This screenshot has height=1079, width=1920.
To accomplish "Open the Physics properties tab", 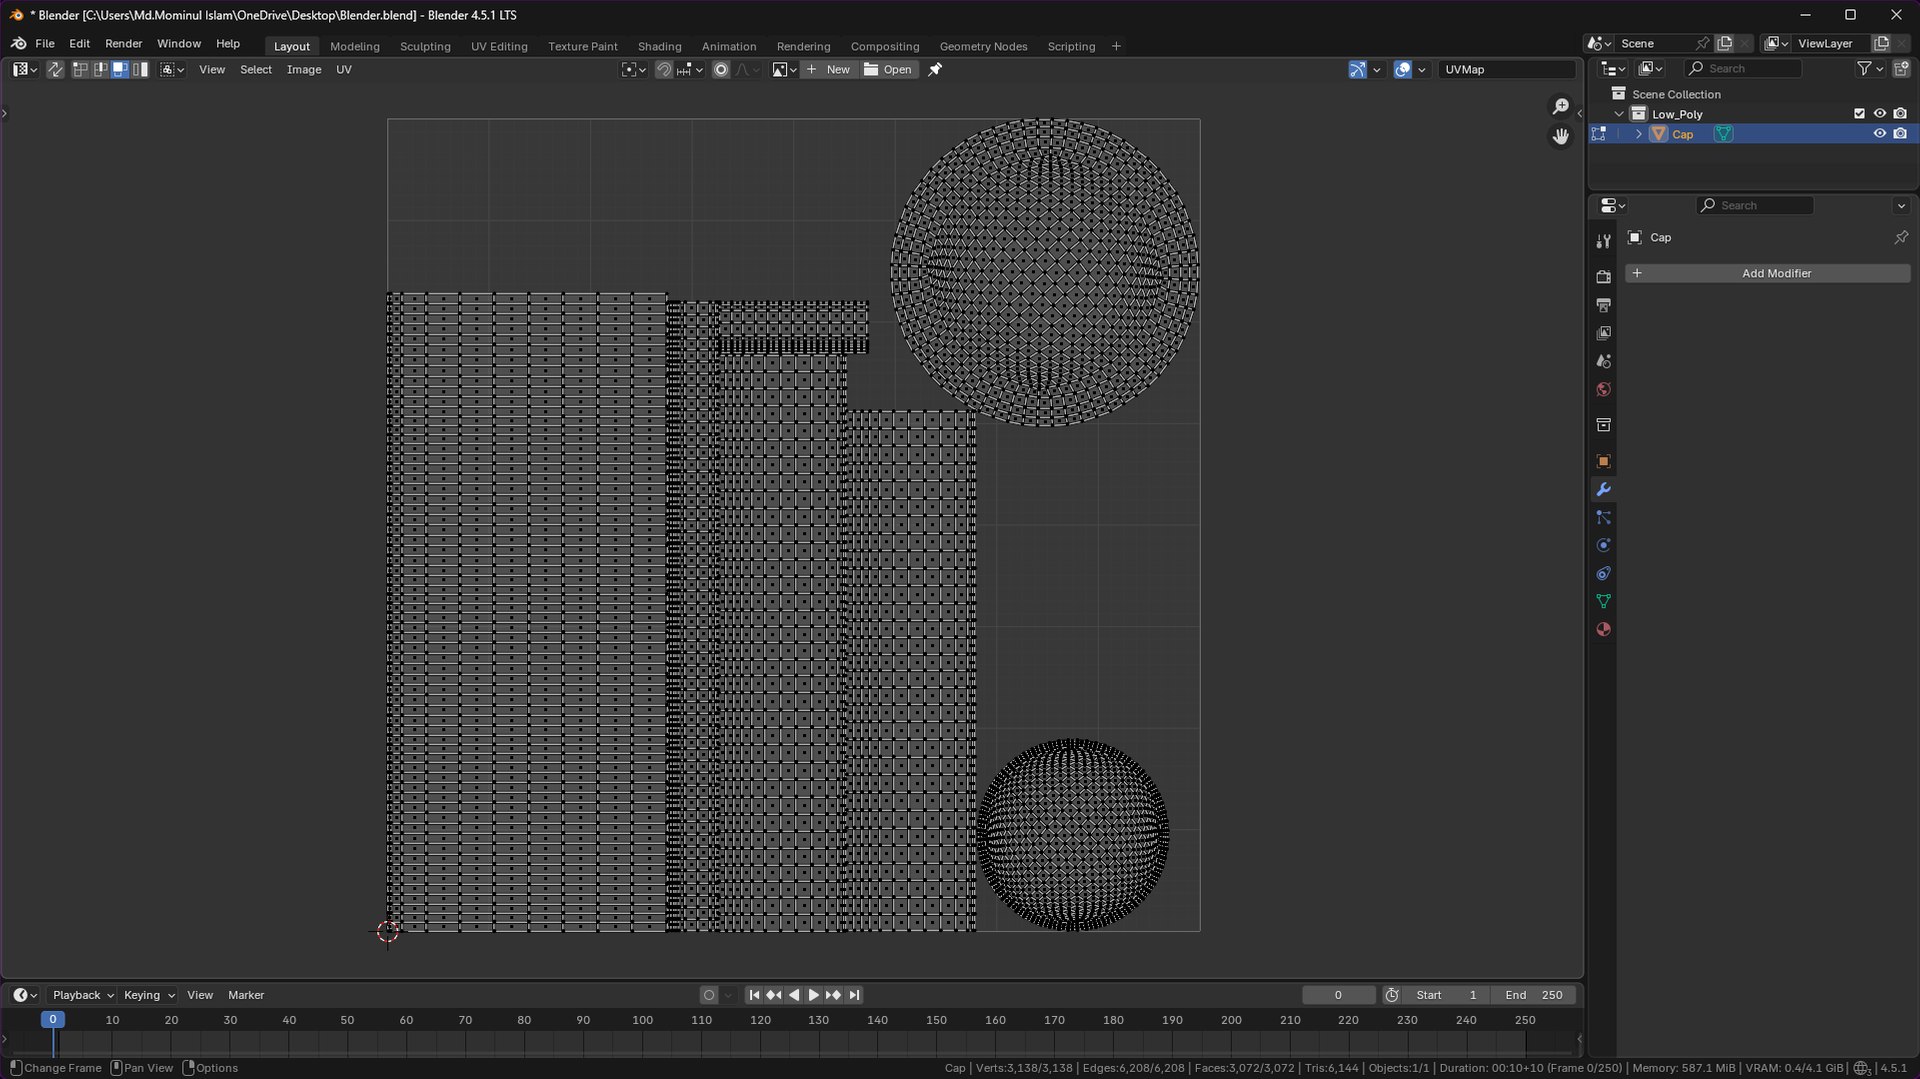I will [x=1603, y=545].
